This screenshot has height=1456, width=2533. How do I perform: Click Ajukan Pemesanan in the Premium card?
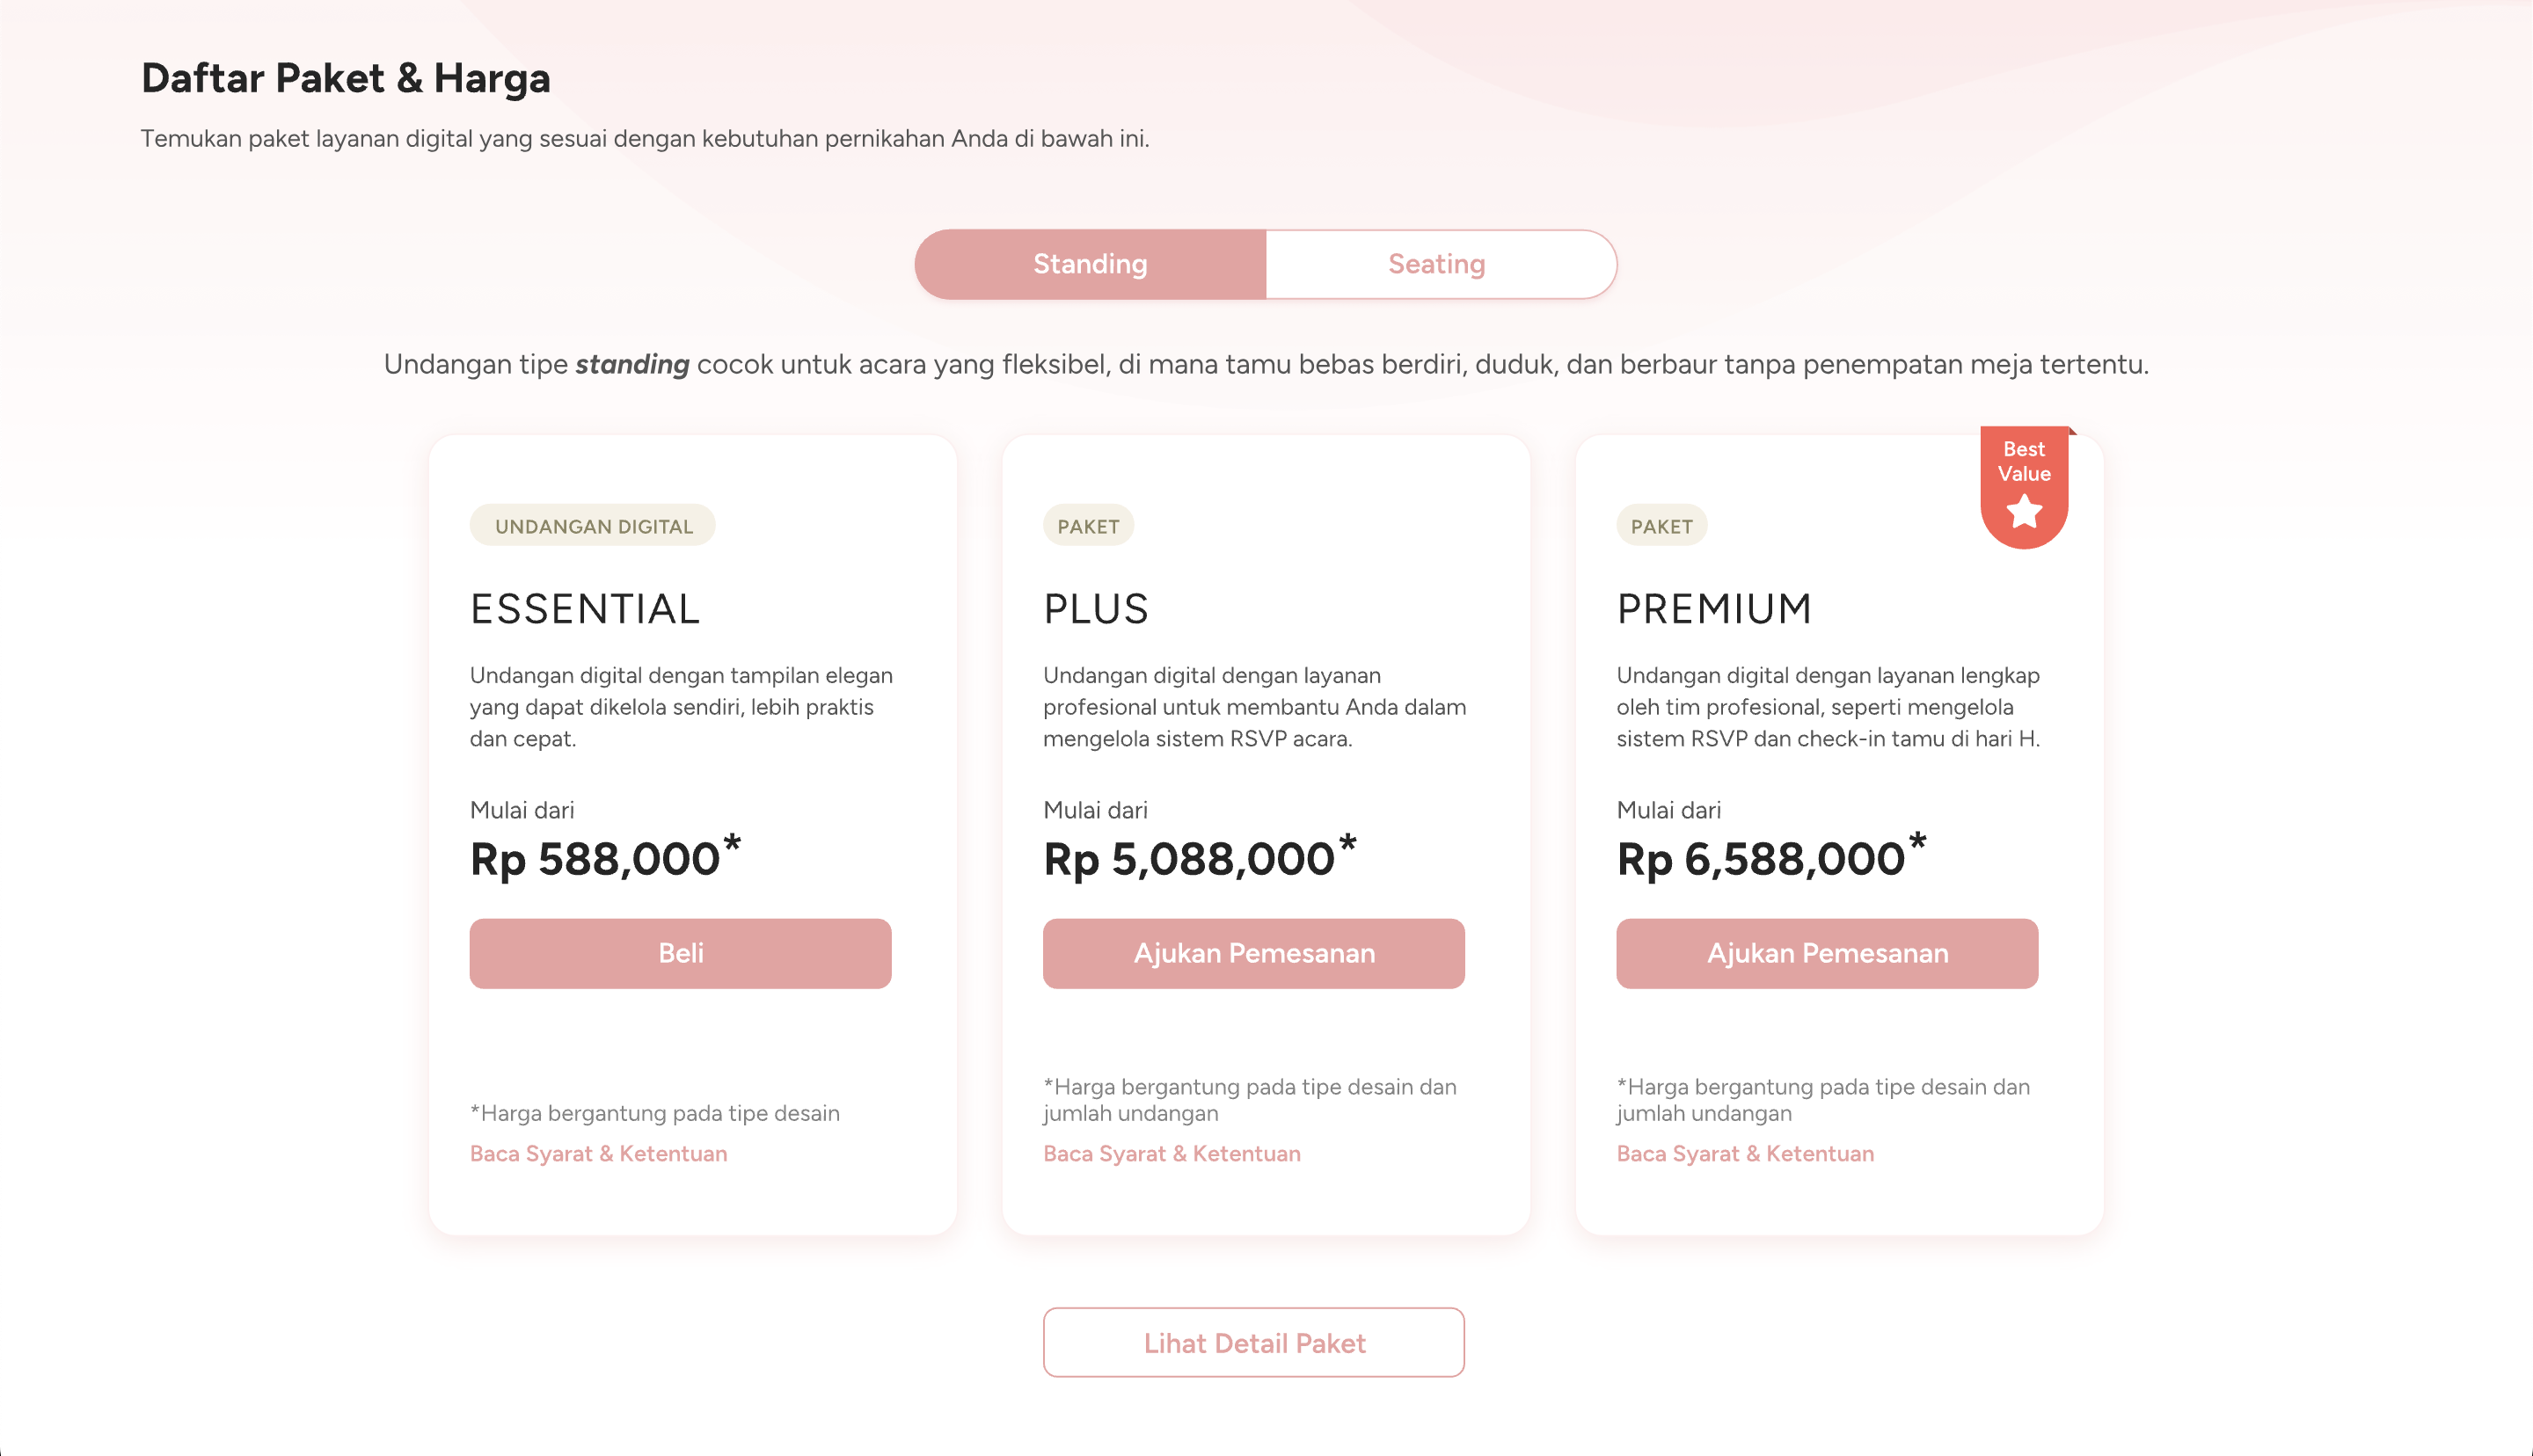tap(1826, 953)
